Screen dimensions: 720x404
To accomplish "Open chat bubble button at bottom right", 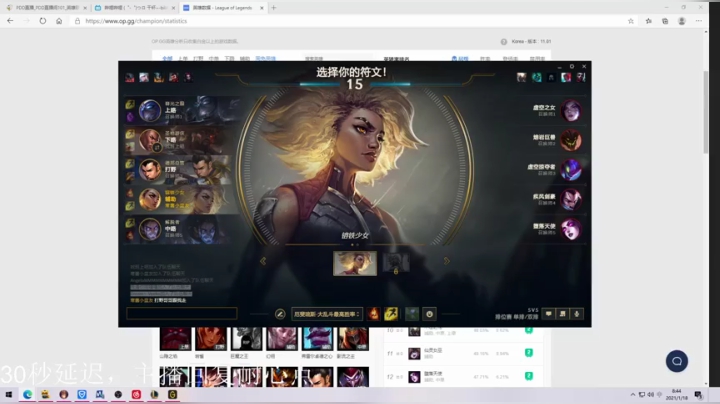I will click(x=548, y=314).
